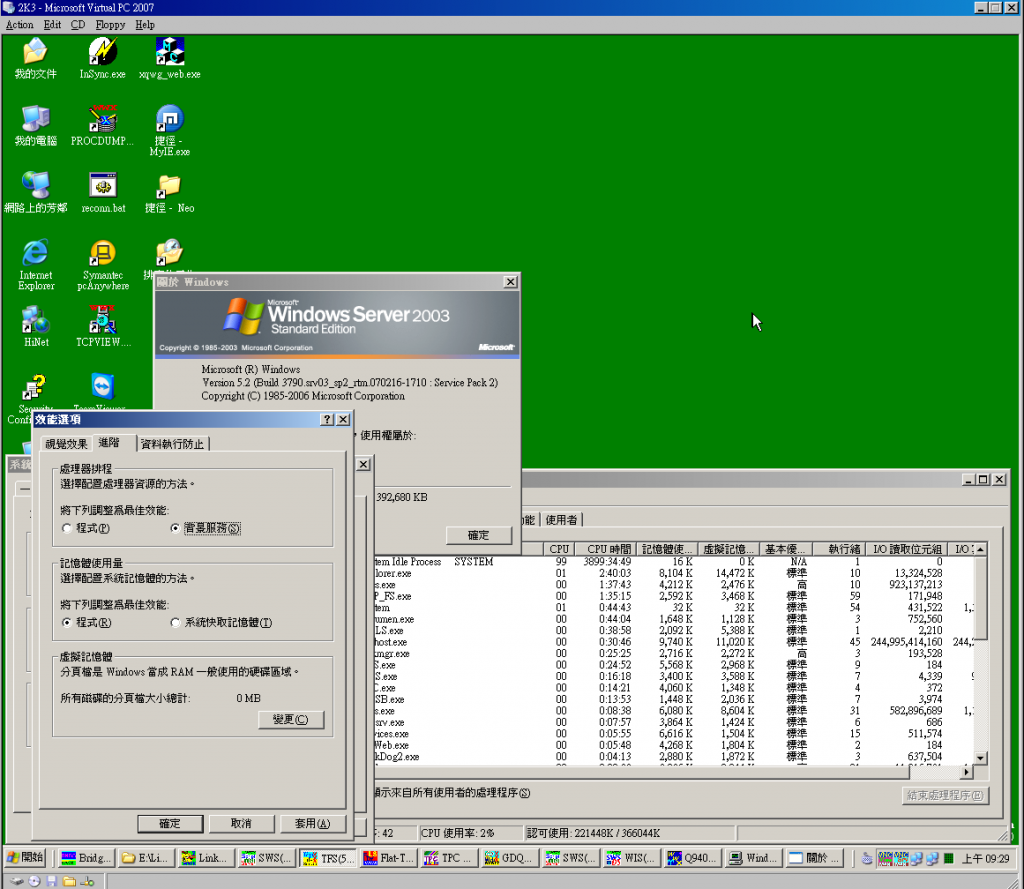Launch Internet Explorer desktop icon
The image size is (1024, 889).
pyautogui.click(x=36, y=265)
